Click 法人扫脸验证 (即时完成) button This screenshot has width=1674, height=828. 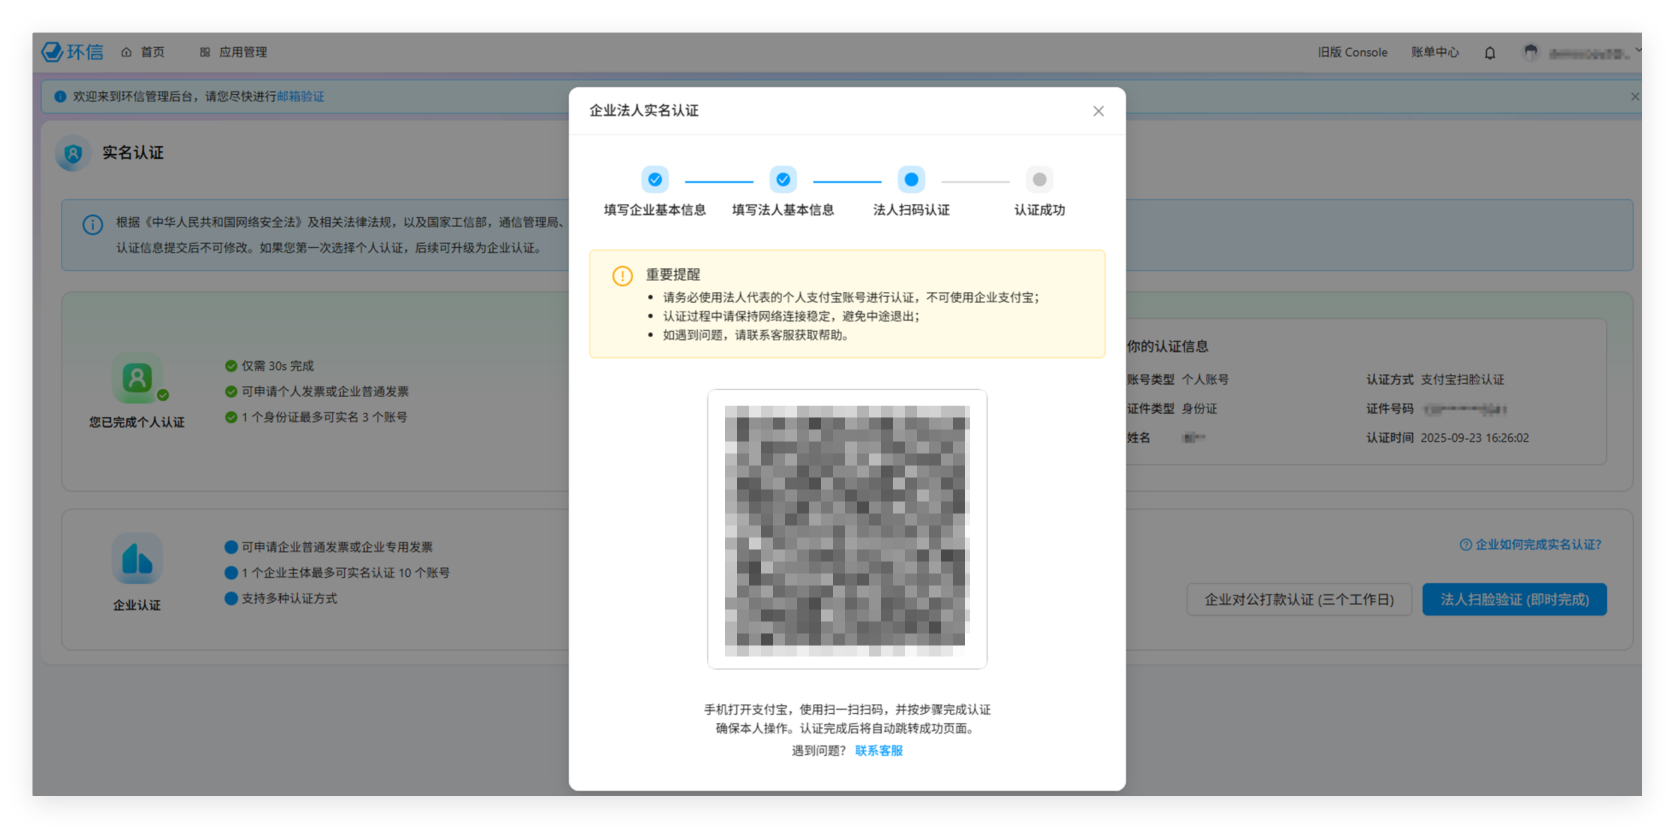point(1514,600)
